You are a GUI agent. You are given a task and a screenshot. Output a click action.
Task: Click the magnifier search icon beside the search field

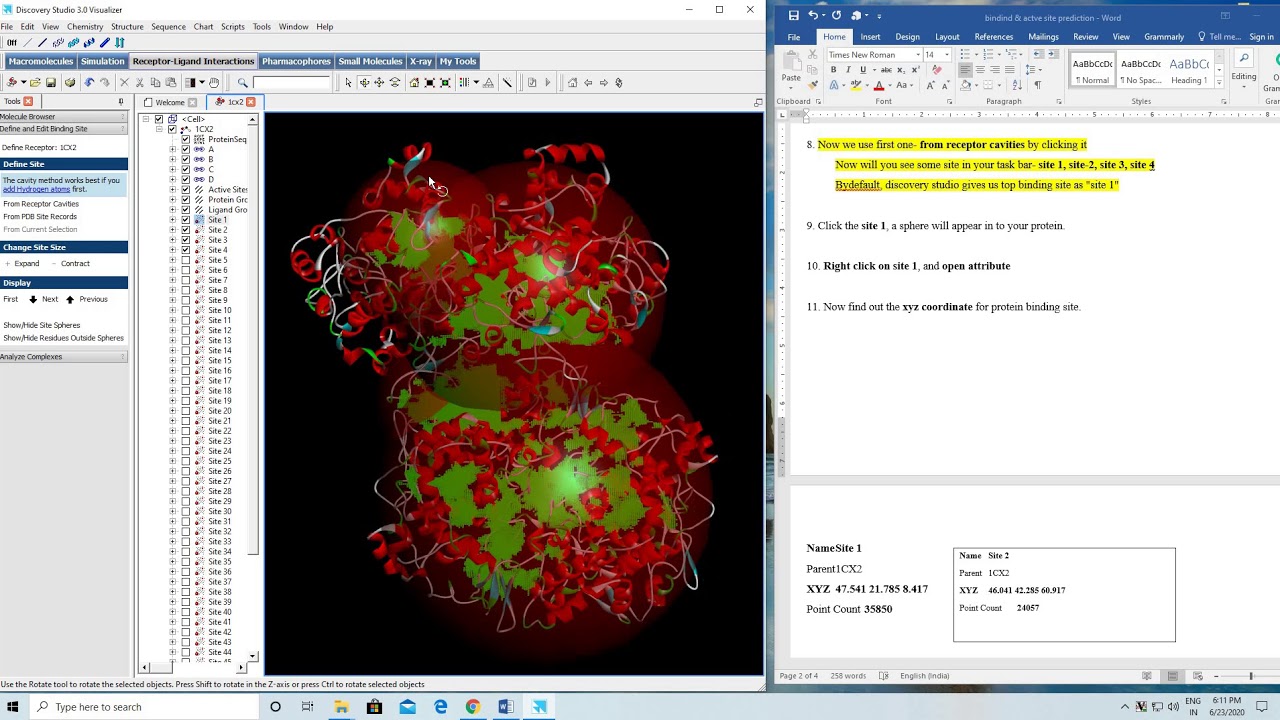[242, 83]
